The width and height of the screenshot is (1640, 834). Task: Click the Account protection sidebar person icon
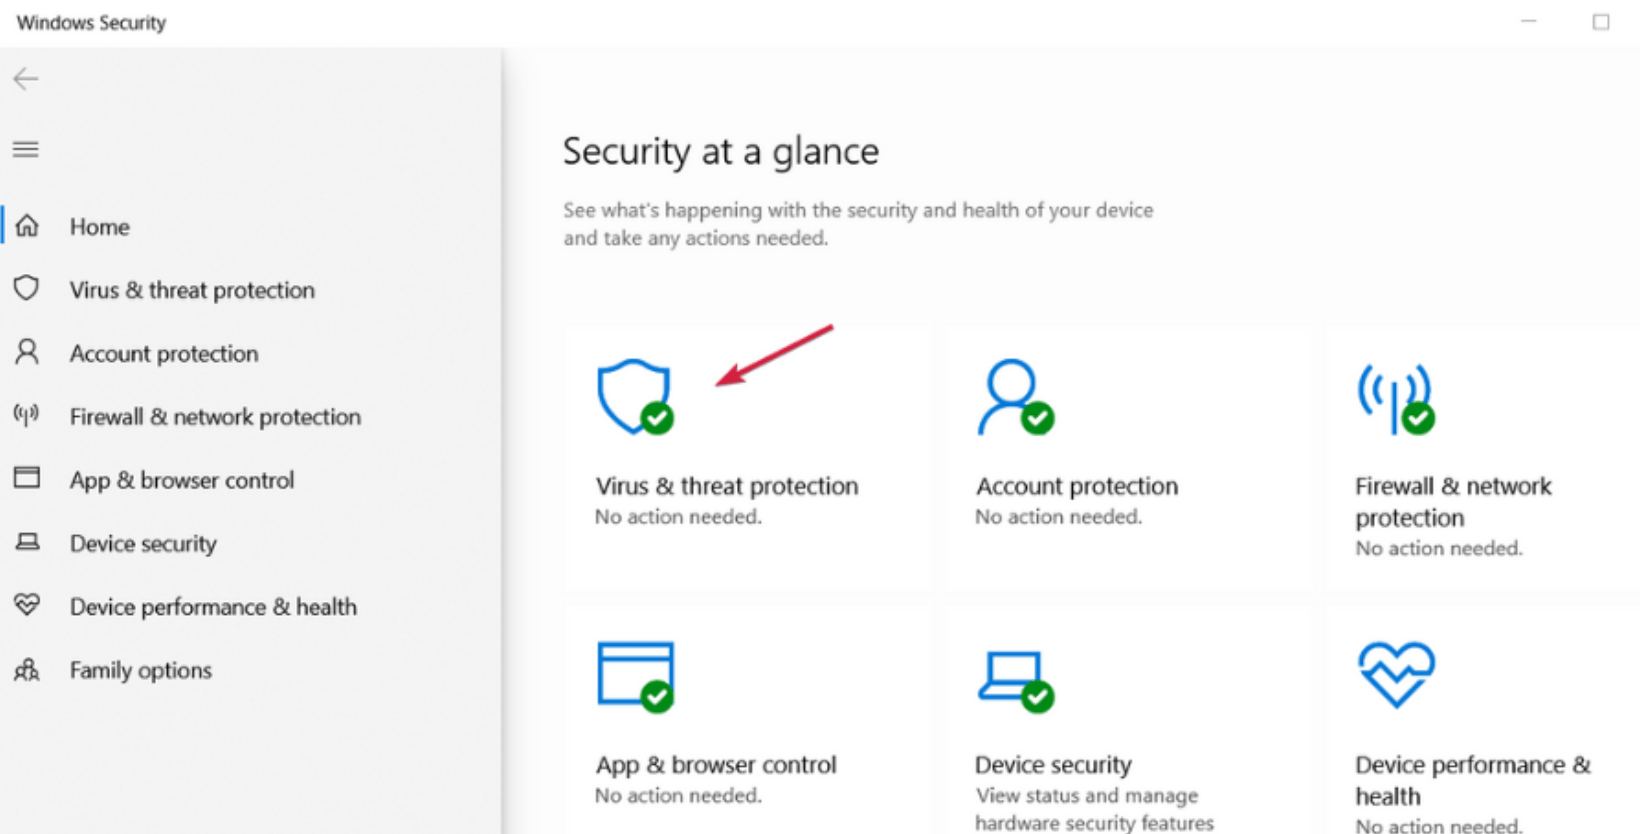(x=25, y=353)
